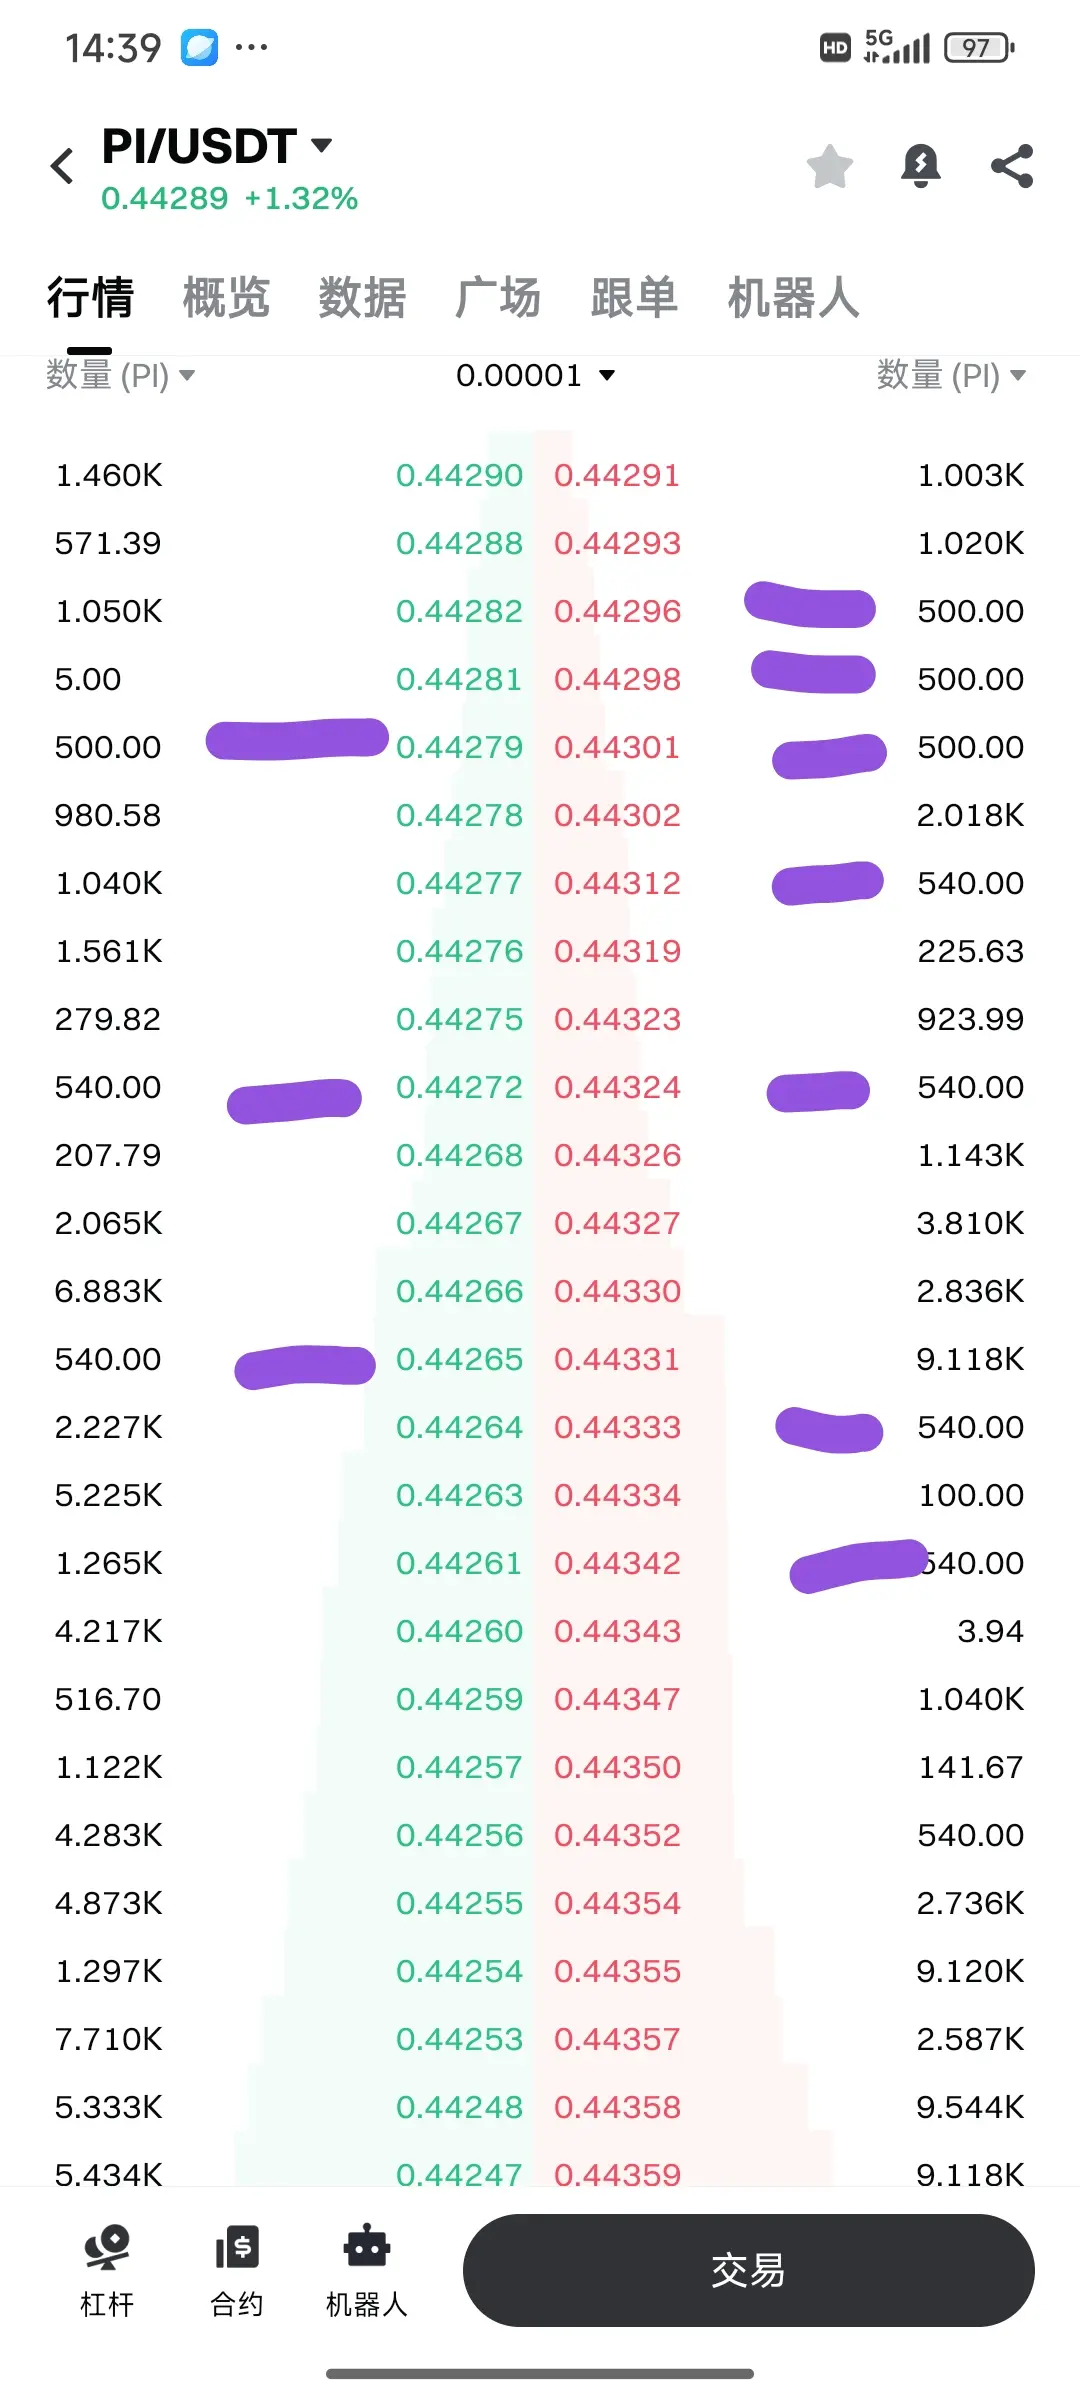The image size is (1080, 2400).
Task: Open the price alert bell icon
Action: click(921, 166)
